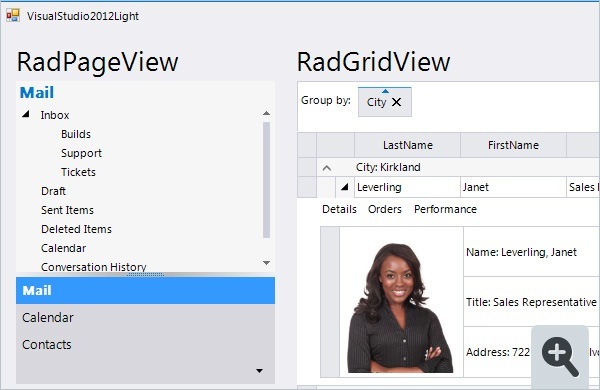
Task: Select the Mail page view item
Action: point(145,290)
